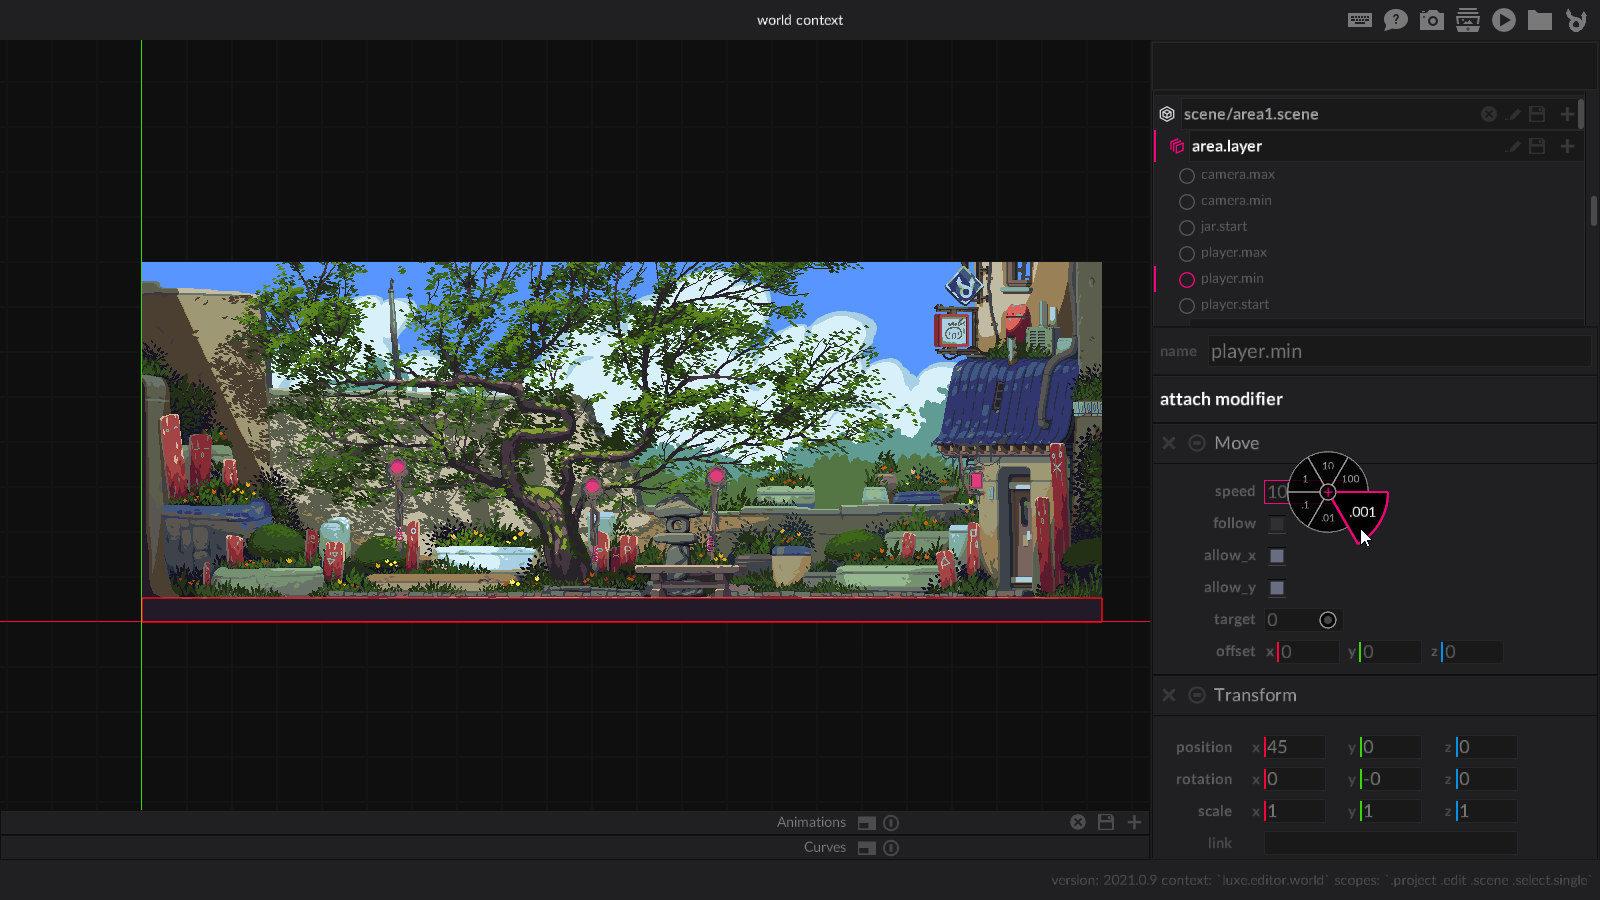Screen dimensions: 1600x900
Task: Click the scale x field
Action: point(1295,811)
